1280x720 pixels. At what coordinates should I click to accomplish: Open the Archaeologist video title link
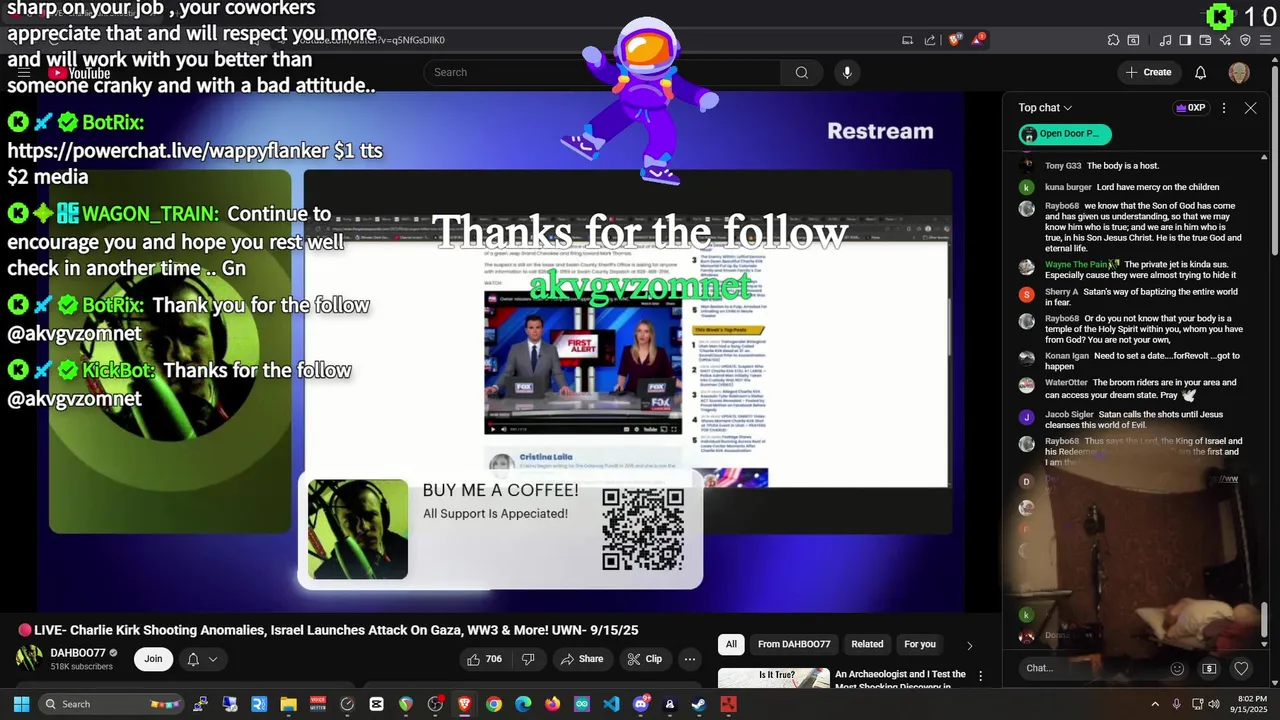tap(900, 679)
